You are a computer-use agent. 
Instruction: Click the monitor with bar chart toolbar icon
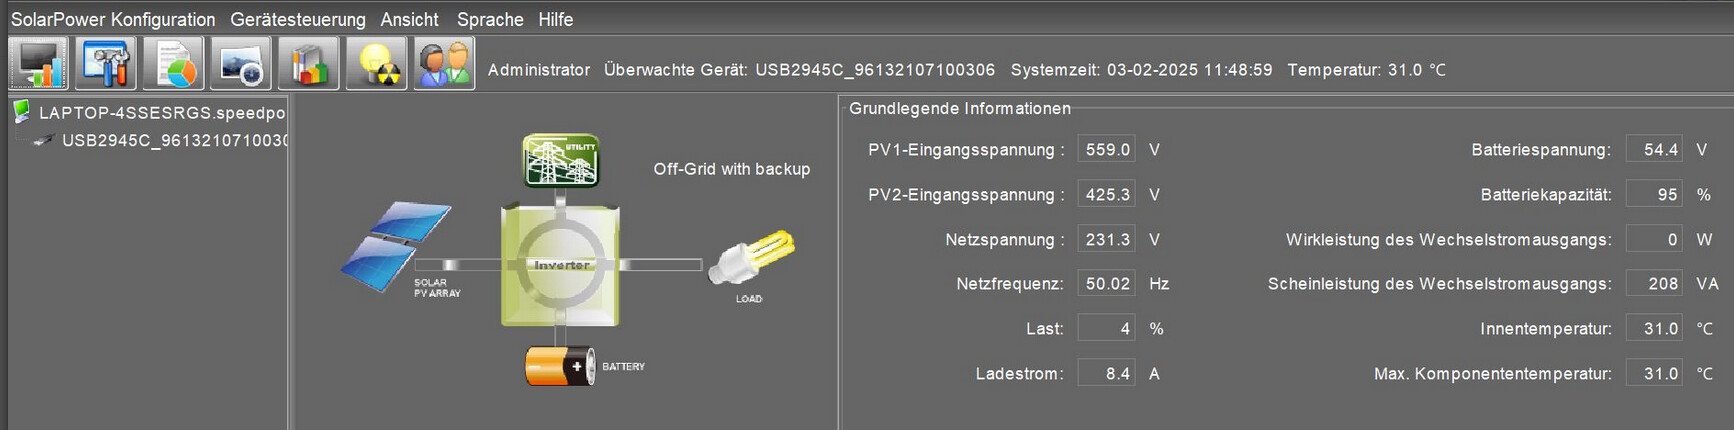pos(38,64)
